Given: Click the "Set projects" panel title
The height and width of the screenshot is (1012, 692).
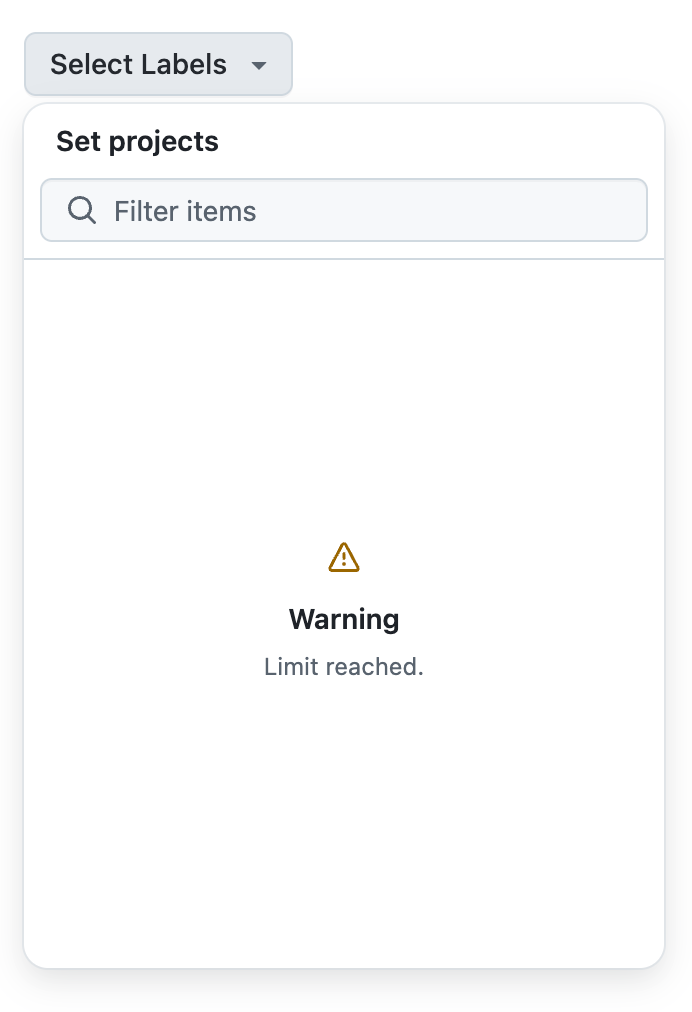Looking at the screenshot, I should (x=137, y=142).
